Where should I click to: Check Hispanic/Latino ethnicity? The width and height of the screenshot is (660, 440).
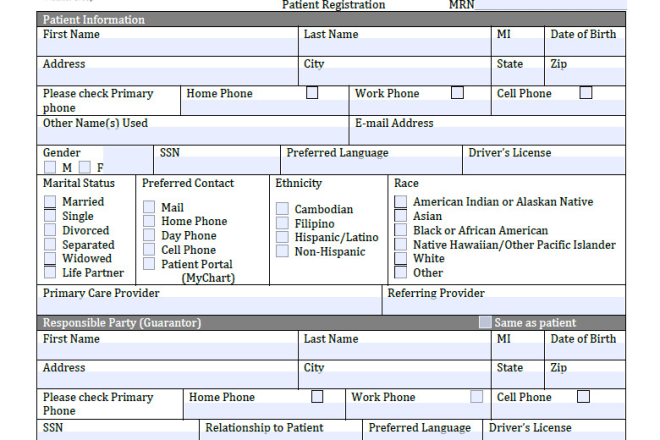282,237
